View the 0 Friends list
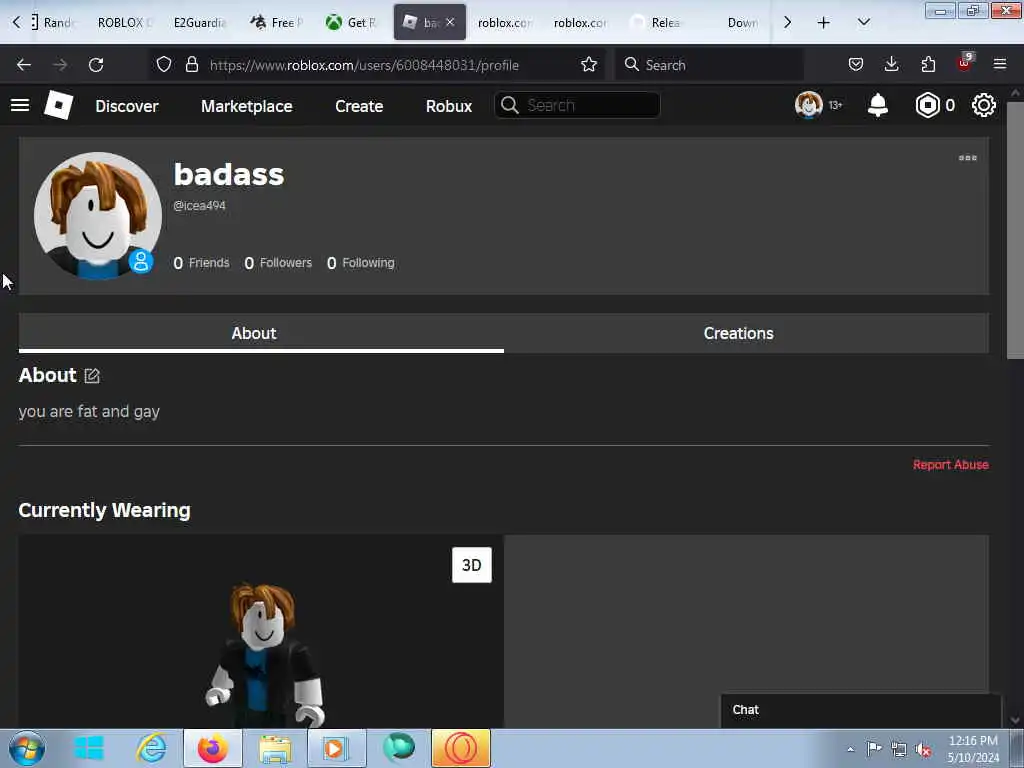 (201, 263)
